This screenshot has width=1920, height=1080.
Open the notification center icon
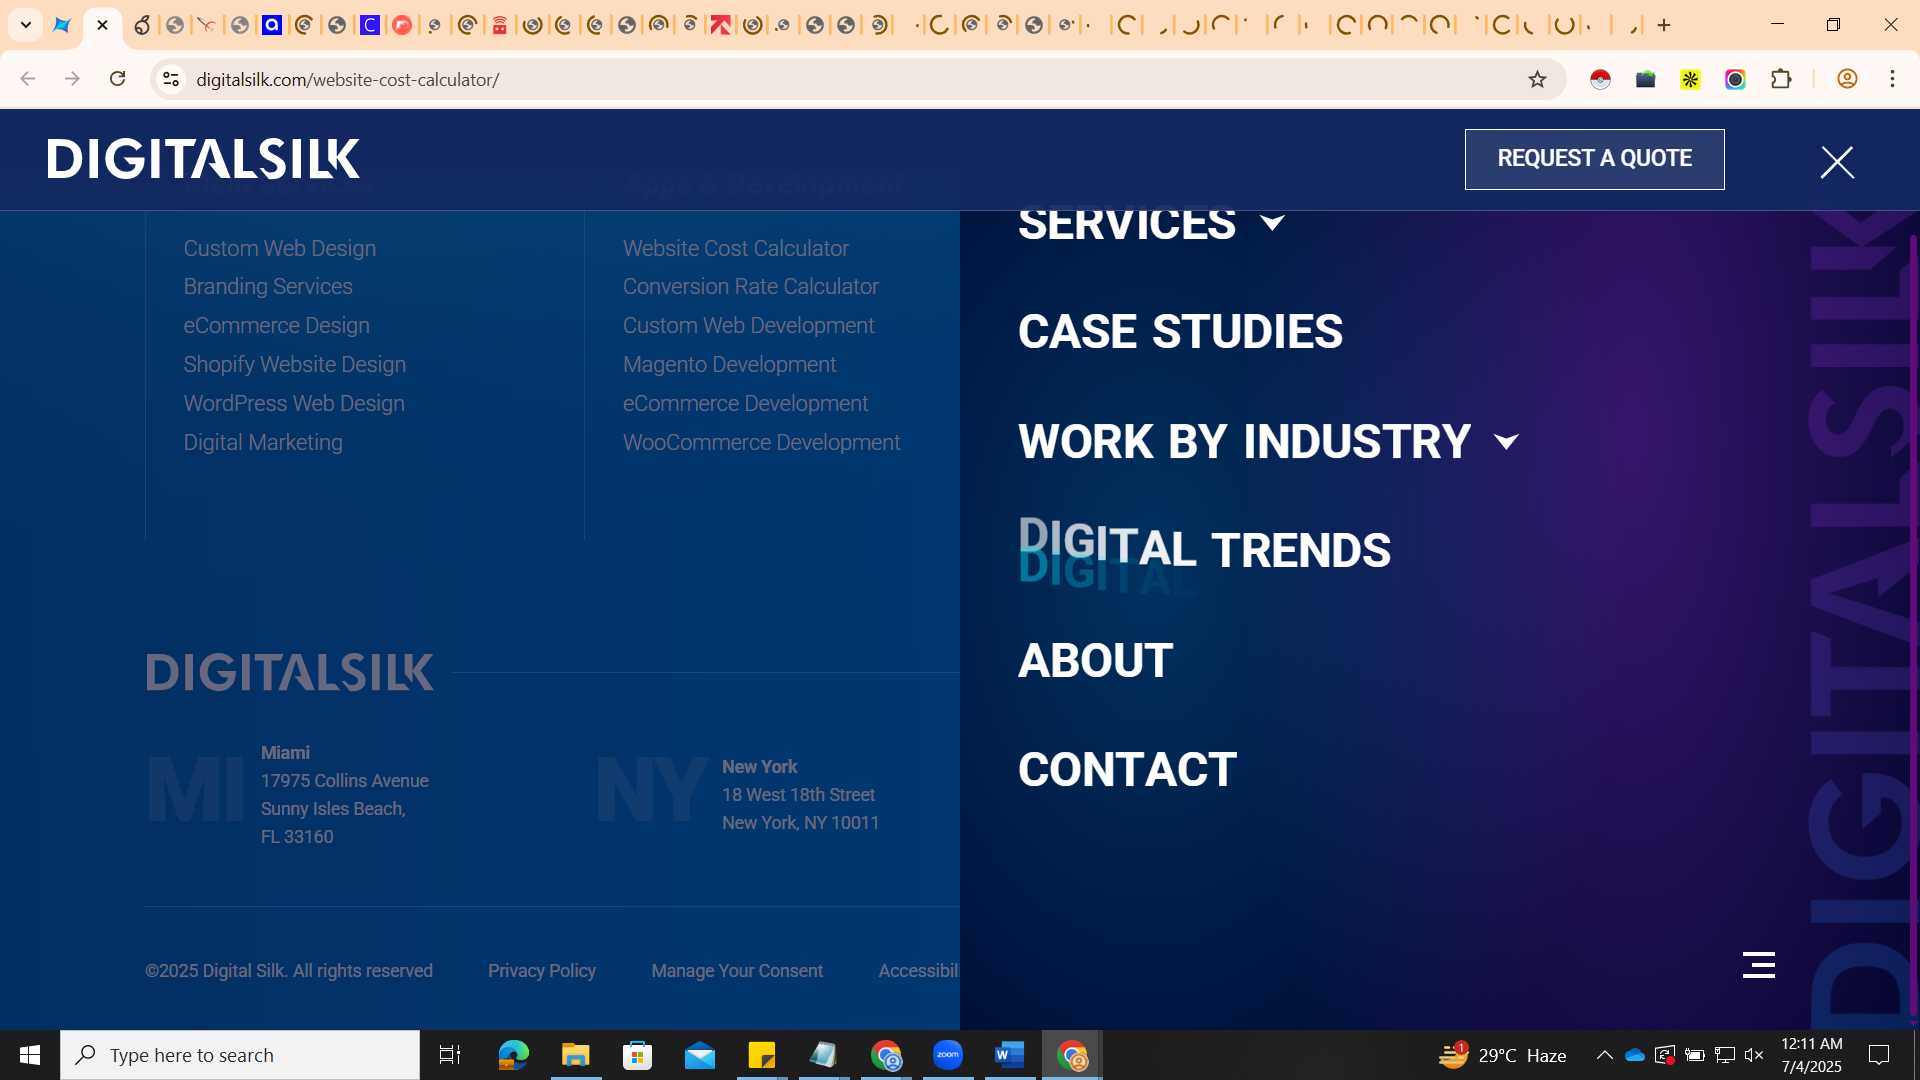(x=1879, y=1055)
